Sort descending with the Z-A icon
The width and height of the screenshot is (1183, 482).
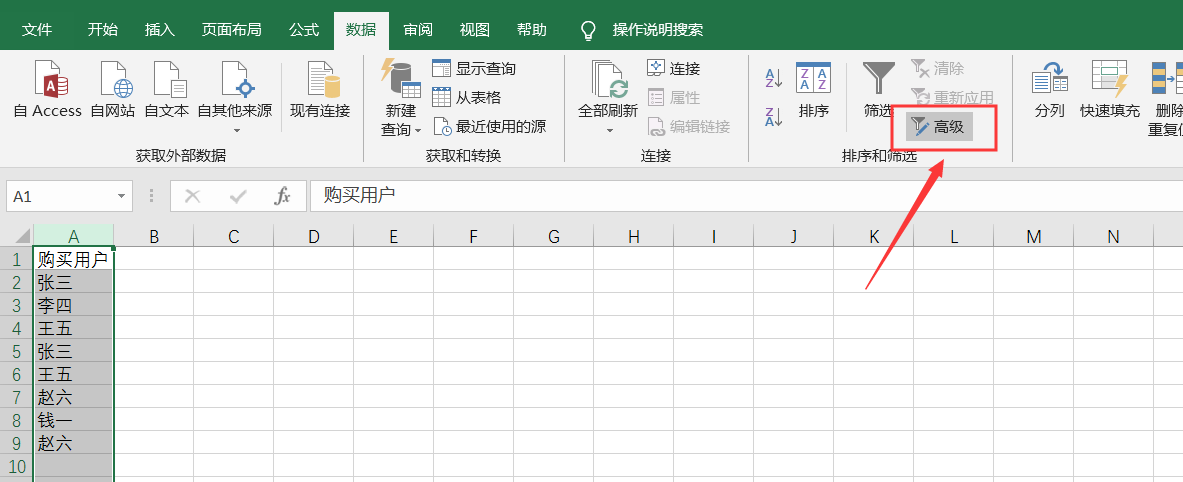click(773, 116)
